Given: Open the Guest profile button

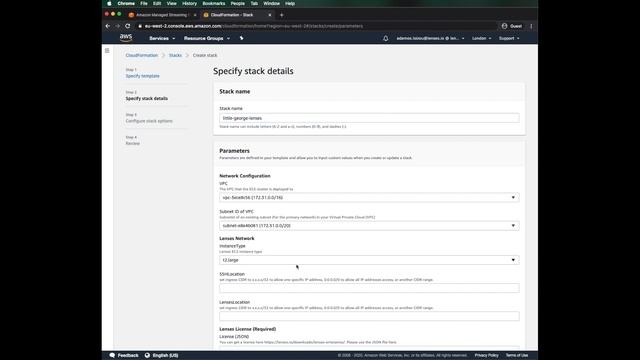Looking at the screenshot, I should [x=512, y=26].
